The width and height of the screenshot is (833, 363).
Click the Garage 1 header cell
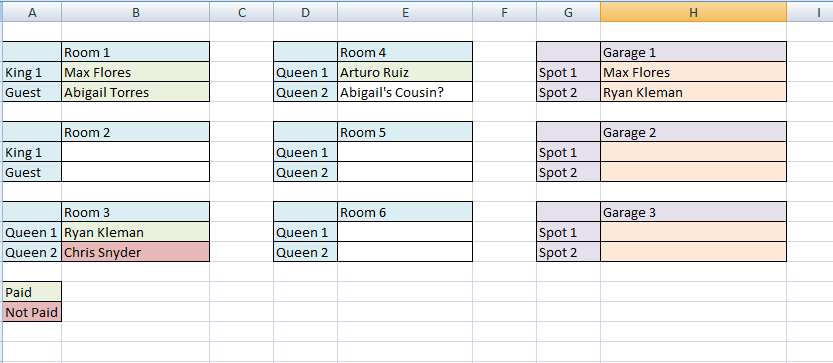tap(693, 52)
